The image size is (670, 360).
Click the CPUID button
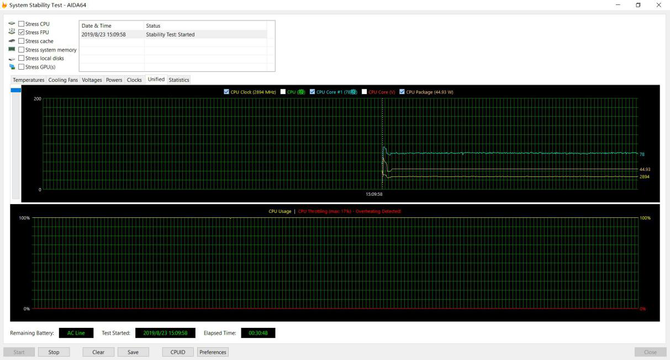point(178,352)
